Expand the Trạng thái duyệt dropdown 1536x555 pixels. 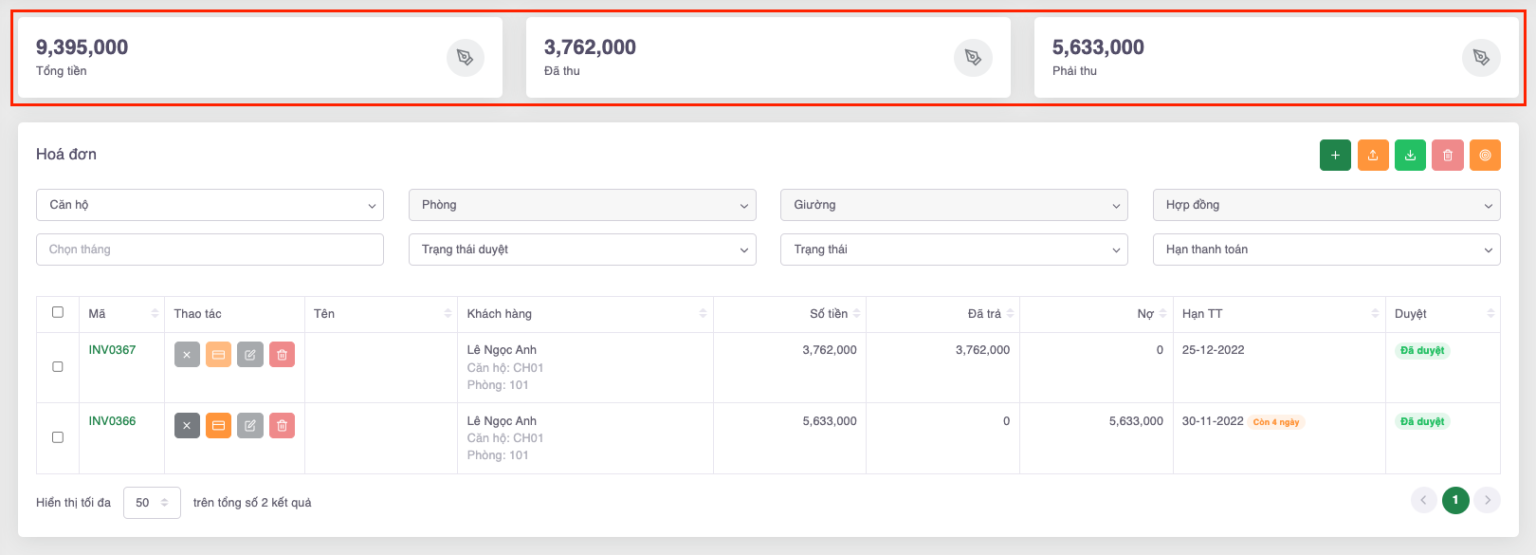click(x=582, y=250)
